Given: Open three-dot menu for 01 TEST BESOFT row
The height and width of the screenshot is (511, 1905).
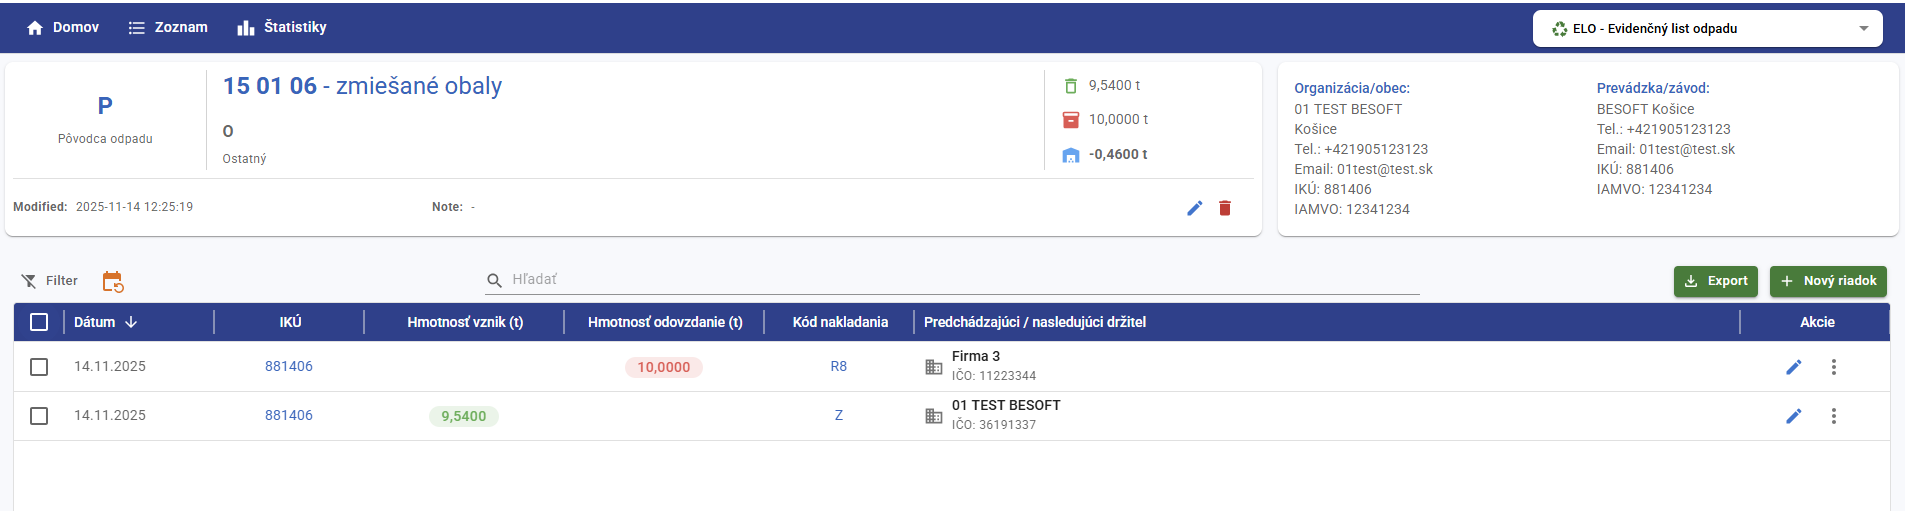Looking at the screenshot, I should click(1833, 416).
